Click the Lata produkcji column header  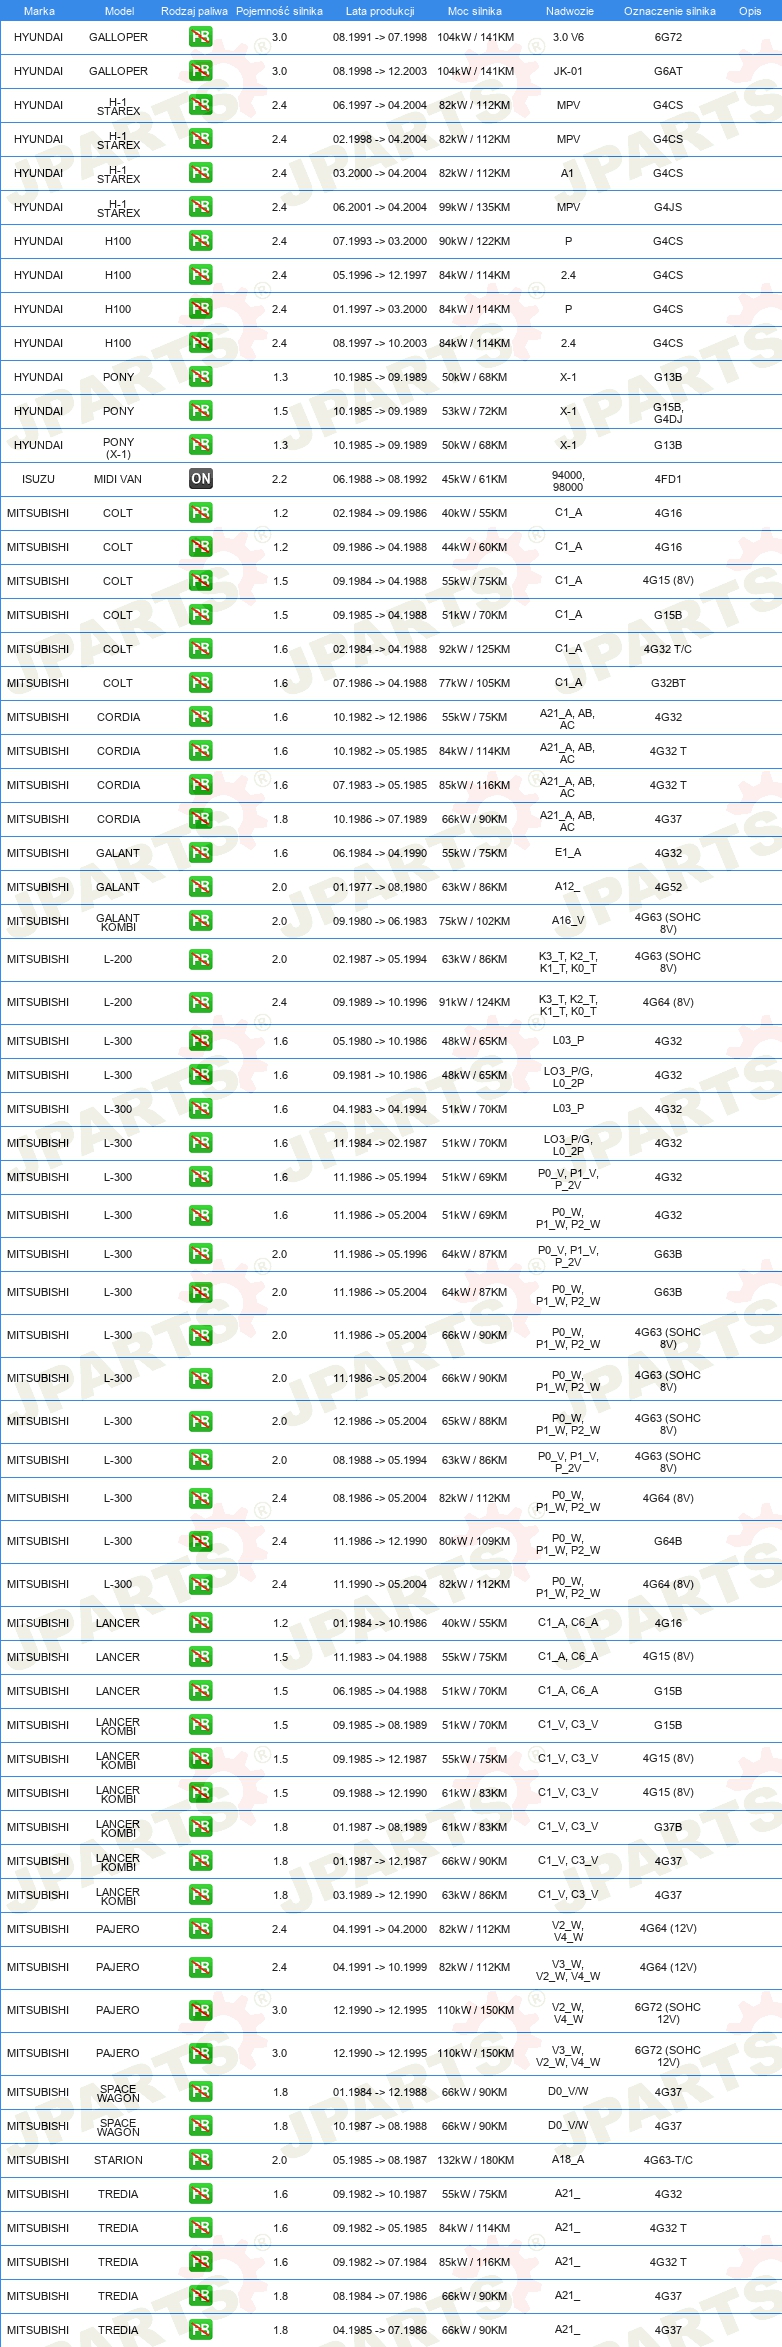pyautogui.click(x=380, y=11)
